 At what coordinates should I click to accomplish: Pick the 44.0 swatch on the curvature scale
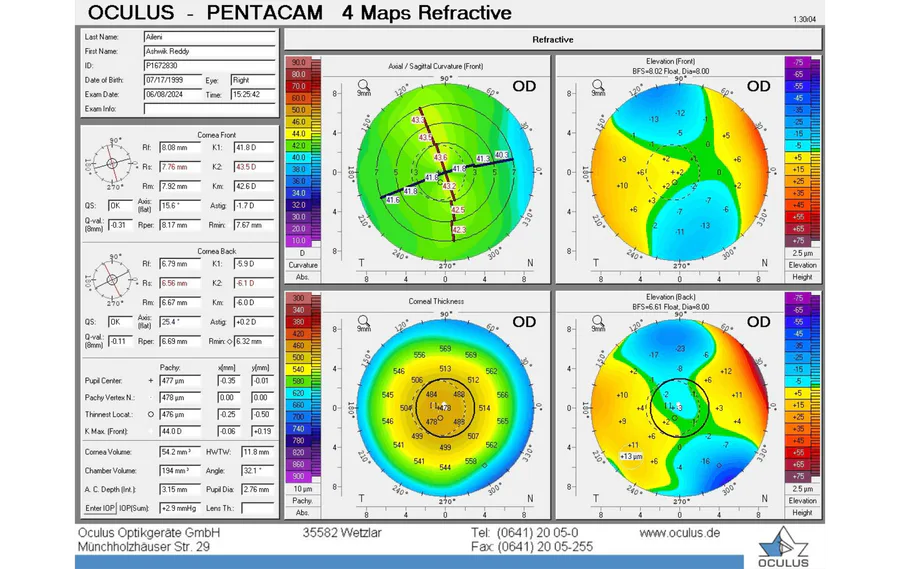(298, 133)
